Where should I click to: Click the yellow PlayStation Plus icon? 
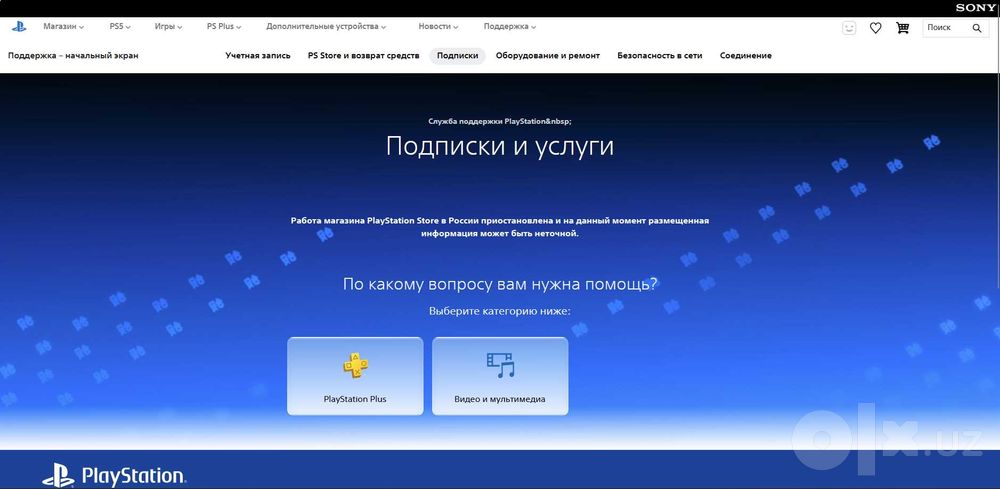(x=355, y=365)
